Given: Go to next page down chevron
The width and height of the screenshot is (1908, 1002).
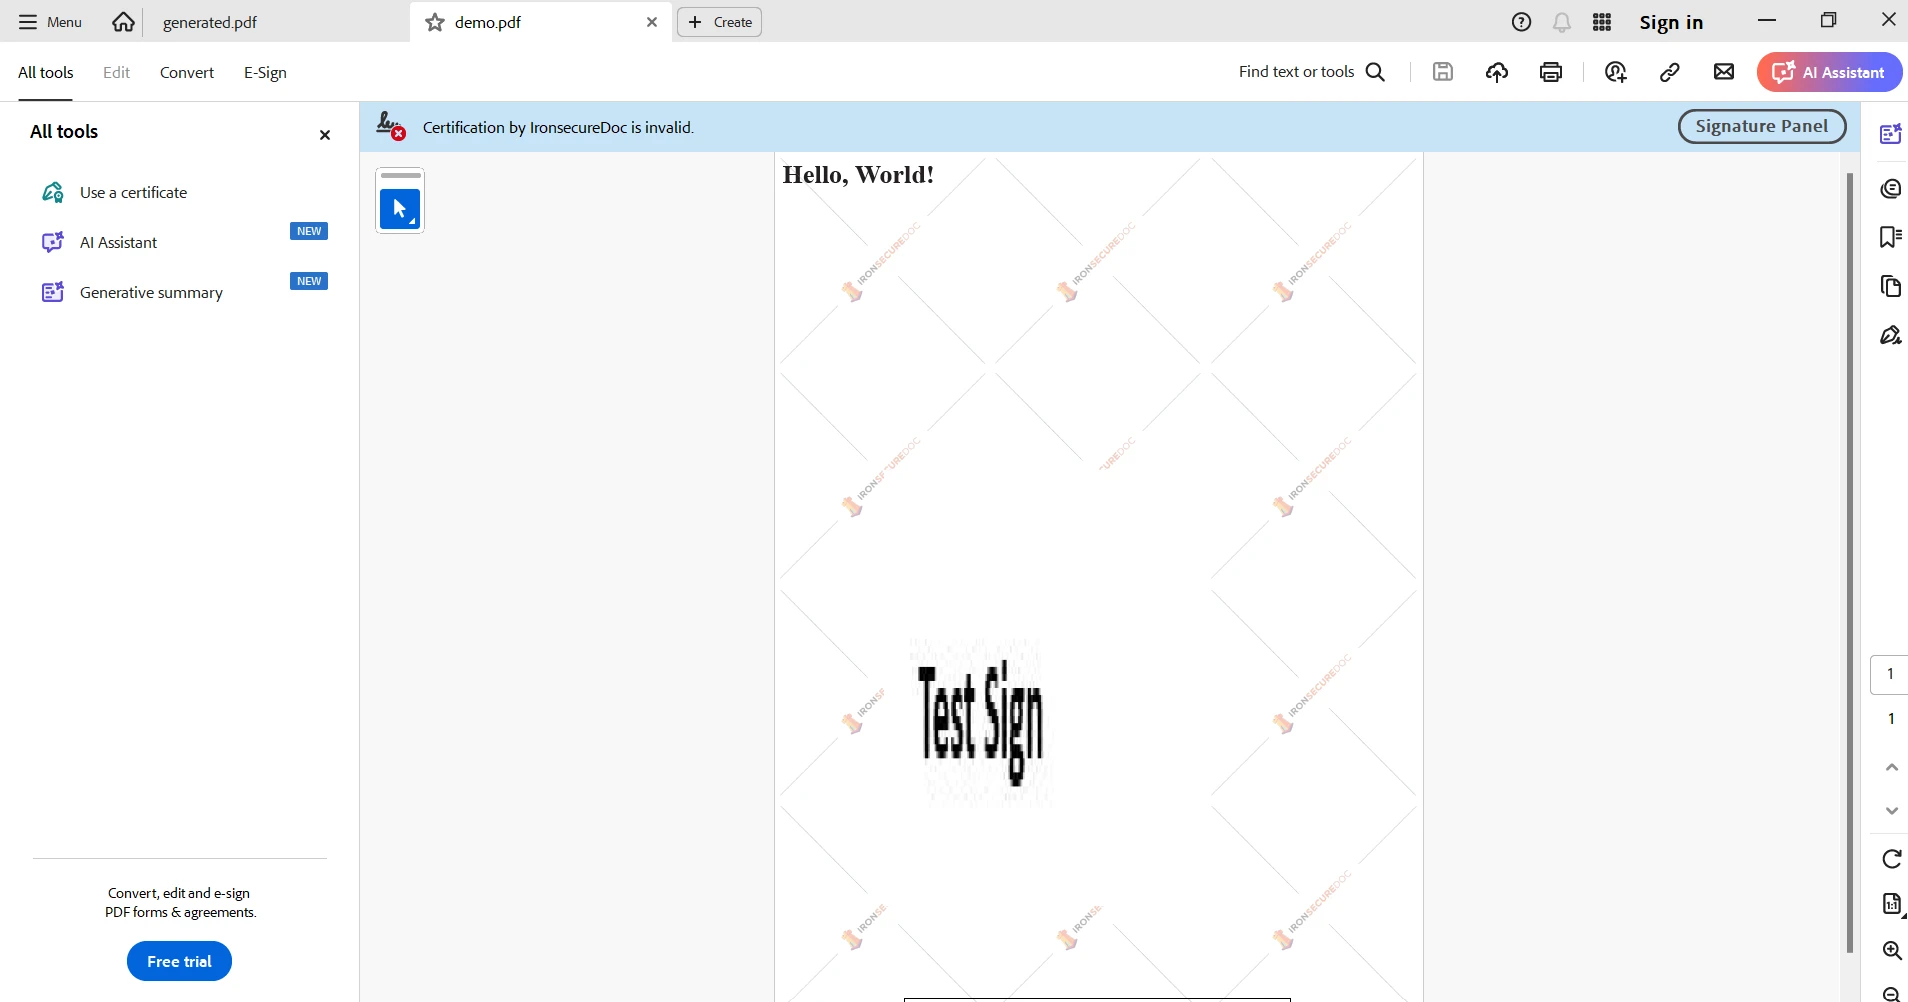Looking at the screenshot, I should [1891, 811].
